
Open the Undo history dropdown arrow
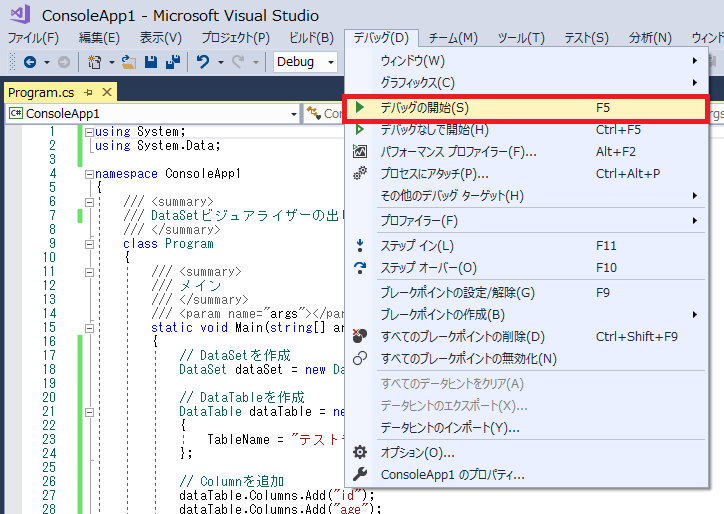point(221,62)
